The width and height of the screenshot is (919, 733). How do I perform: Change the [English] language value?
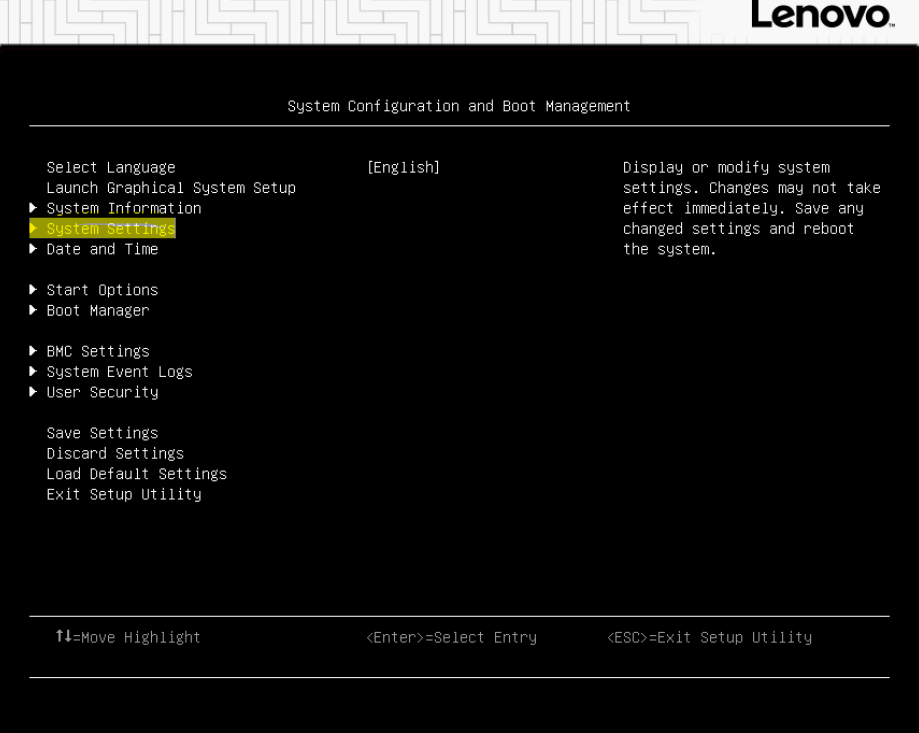(x=403, y=168)
